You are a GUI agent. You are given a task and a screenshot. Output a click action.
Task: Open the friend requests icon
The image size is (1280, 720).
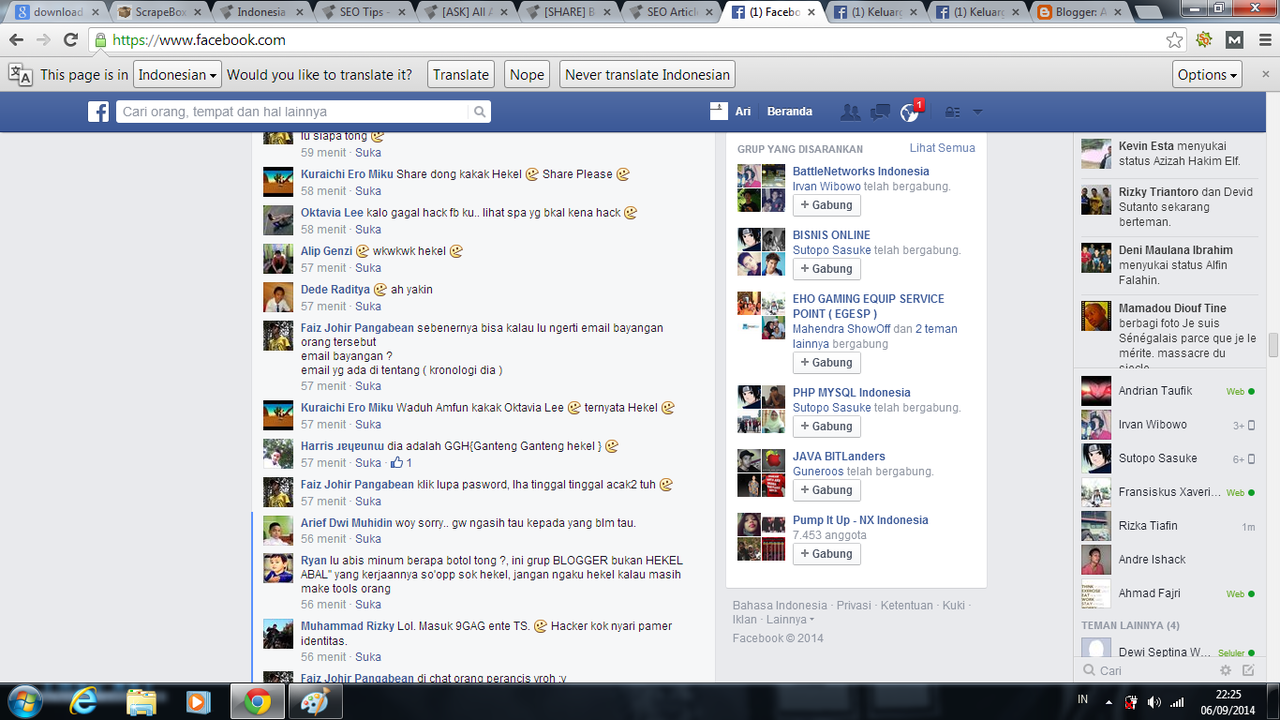point(850,112)
